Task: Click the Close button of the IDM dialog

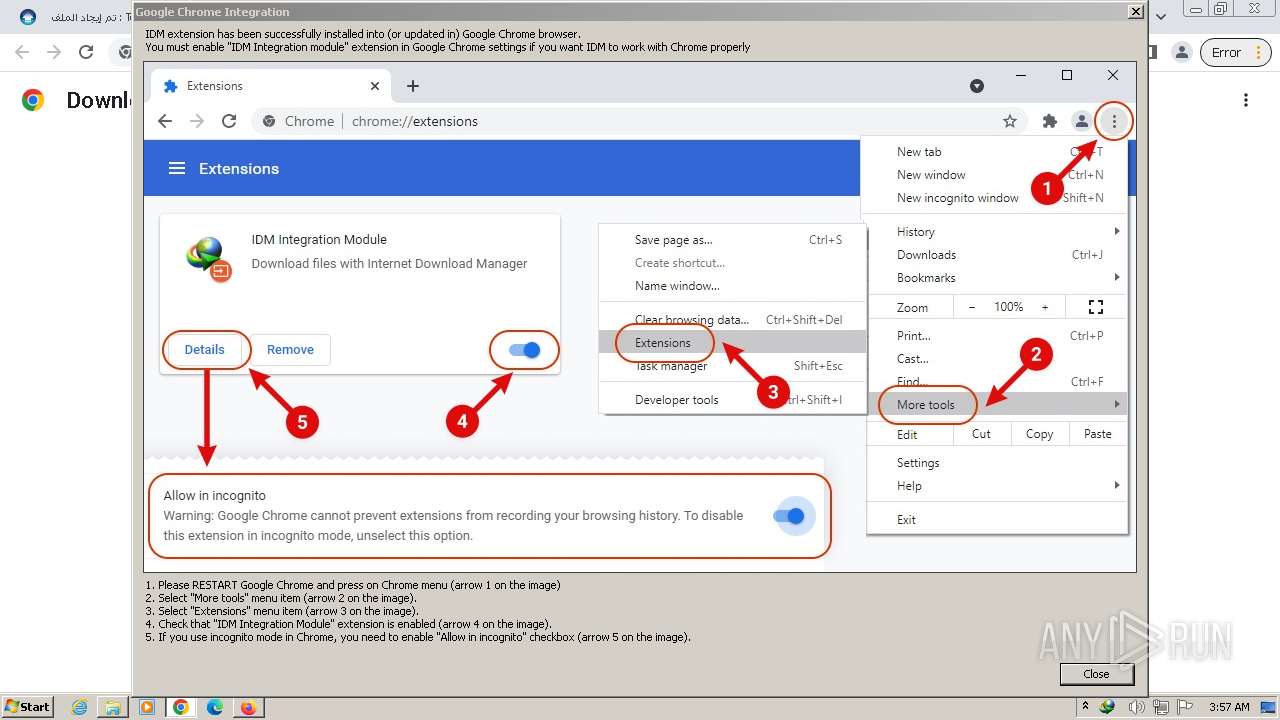Action: (x=1096, y=674)
